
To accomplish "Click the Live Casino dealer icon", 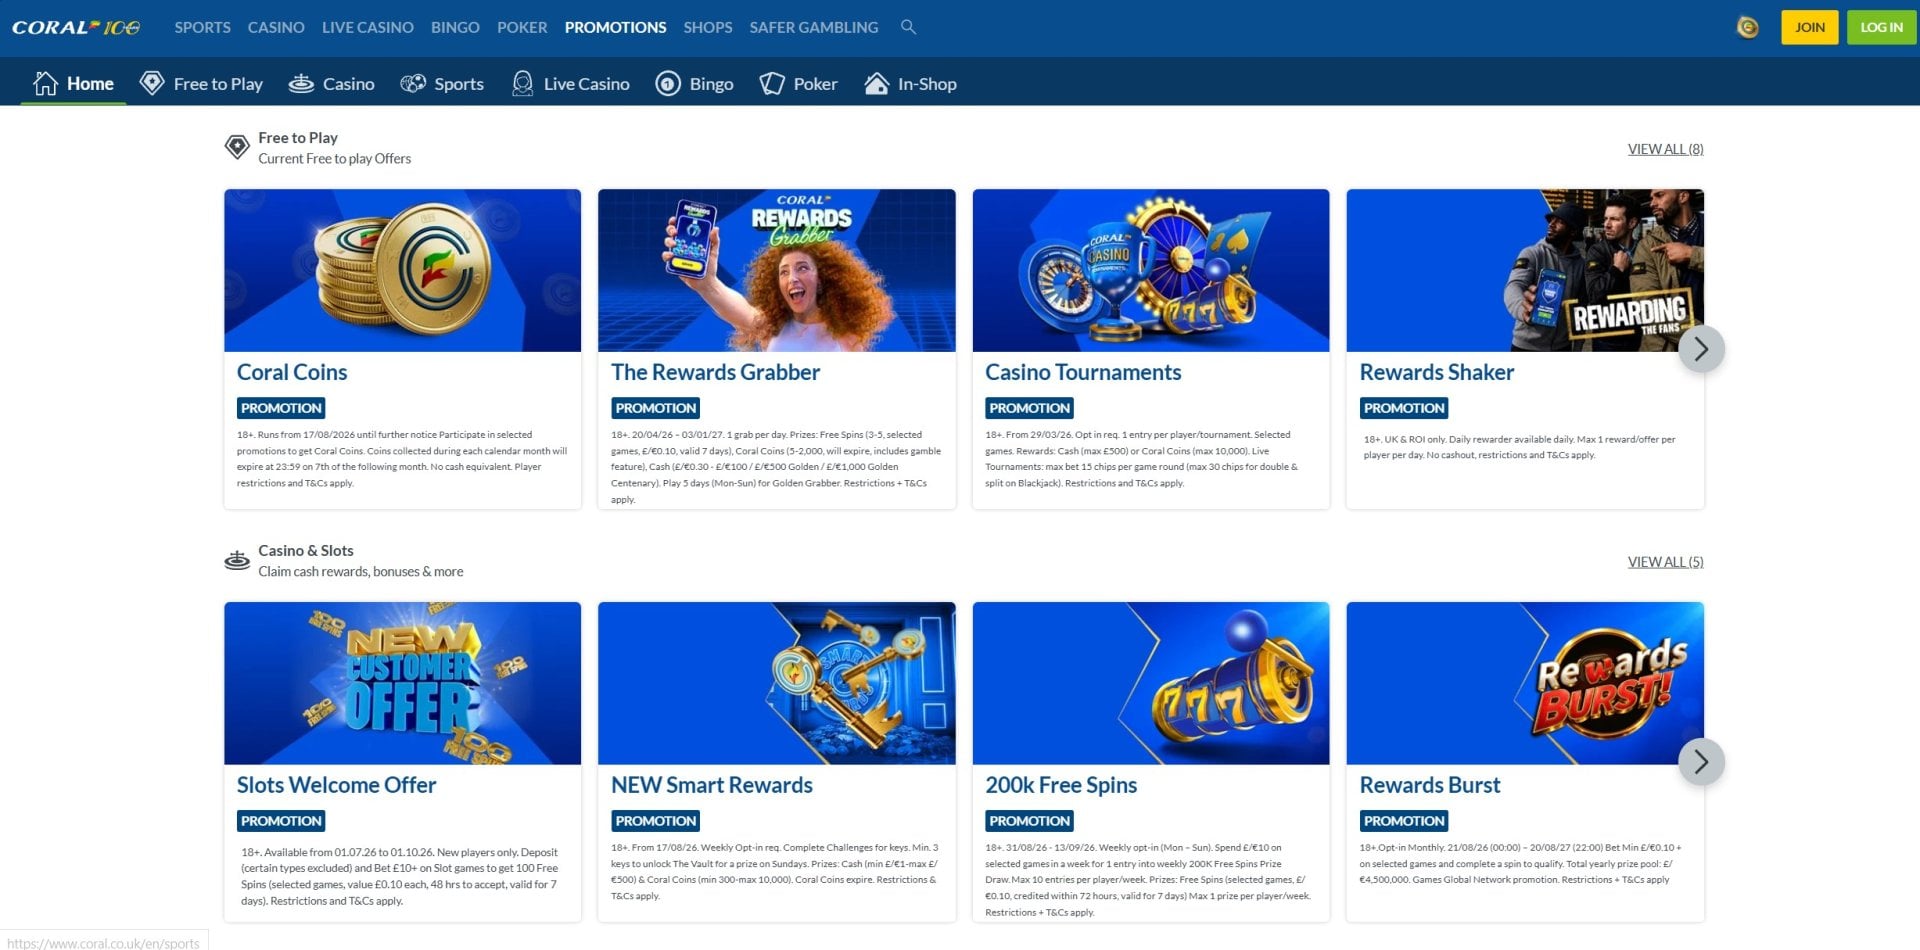I will click(522, 83).
